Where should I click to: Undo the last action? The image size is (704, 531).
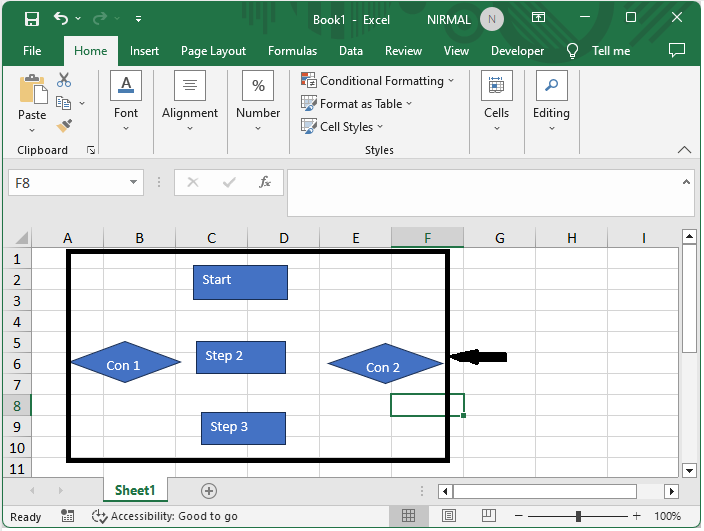point(61,18)
